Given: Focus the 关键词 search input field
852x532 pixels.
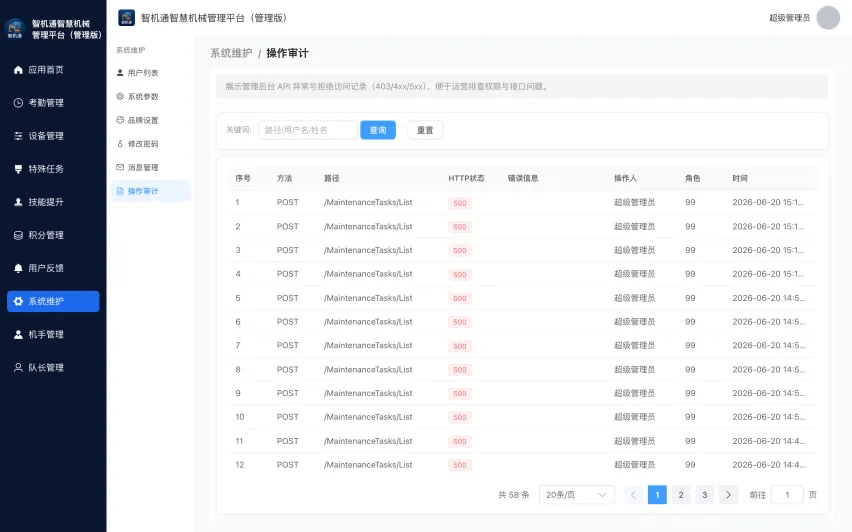Looking at the screenshot, I should pyautogui.click(x=308, y=130).
